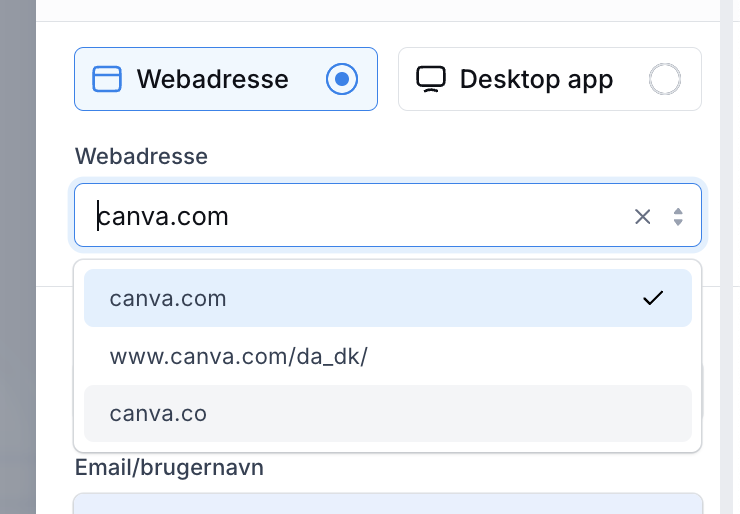Clear the web address with the X icon
740x514 pixels.
click(x=642, y=217)
